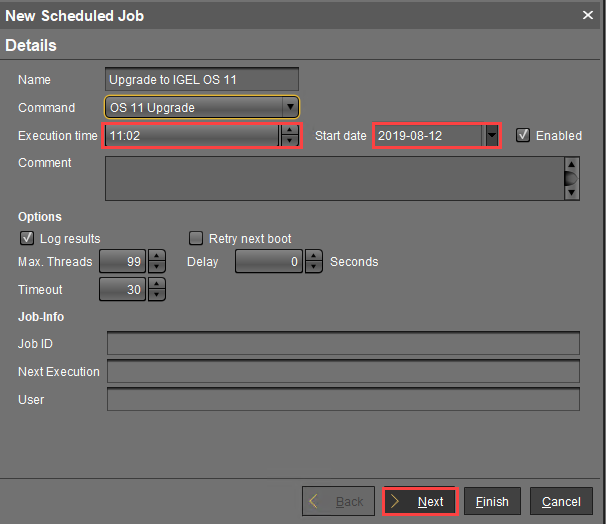Enable Retry next boot option
The image size is (606, 524).
tap(197, 239)
